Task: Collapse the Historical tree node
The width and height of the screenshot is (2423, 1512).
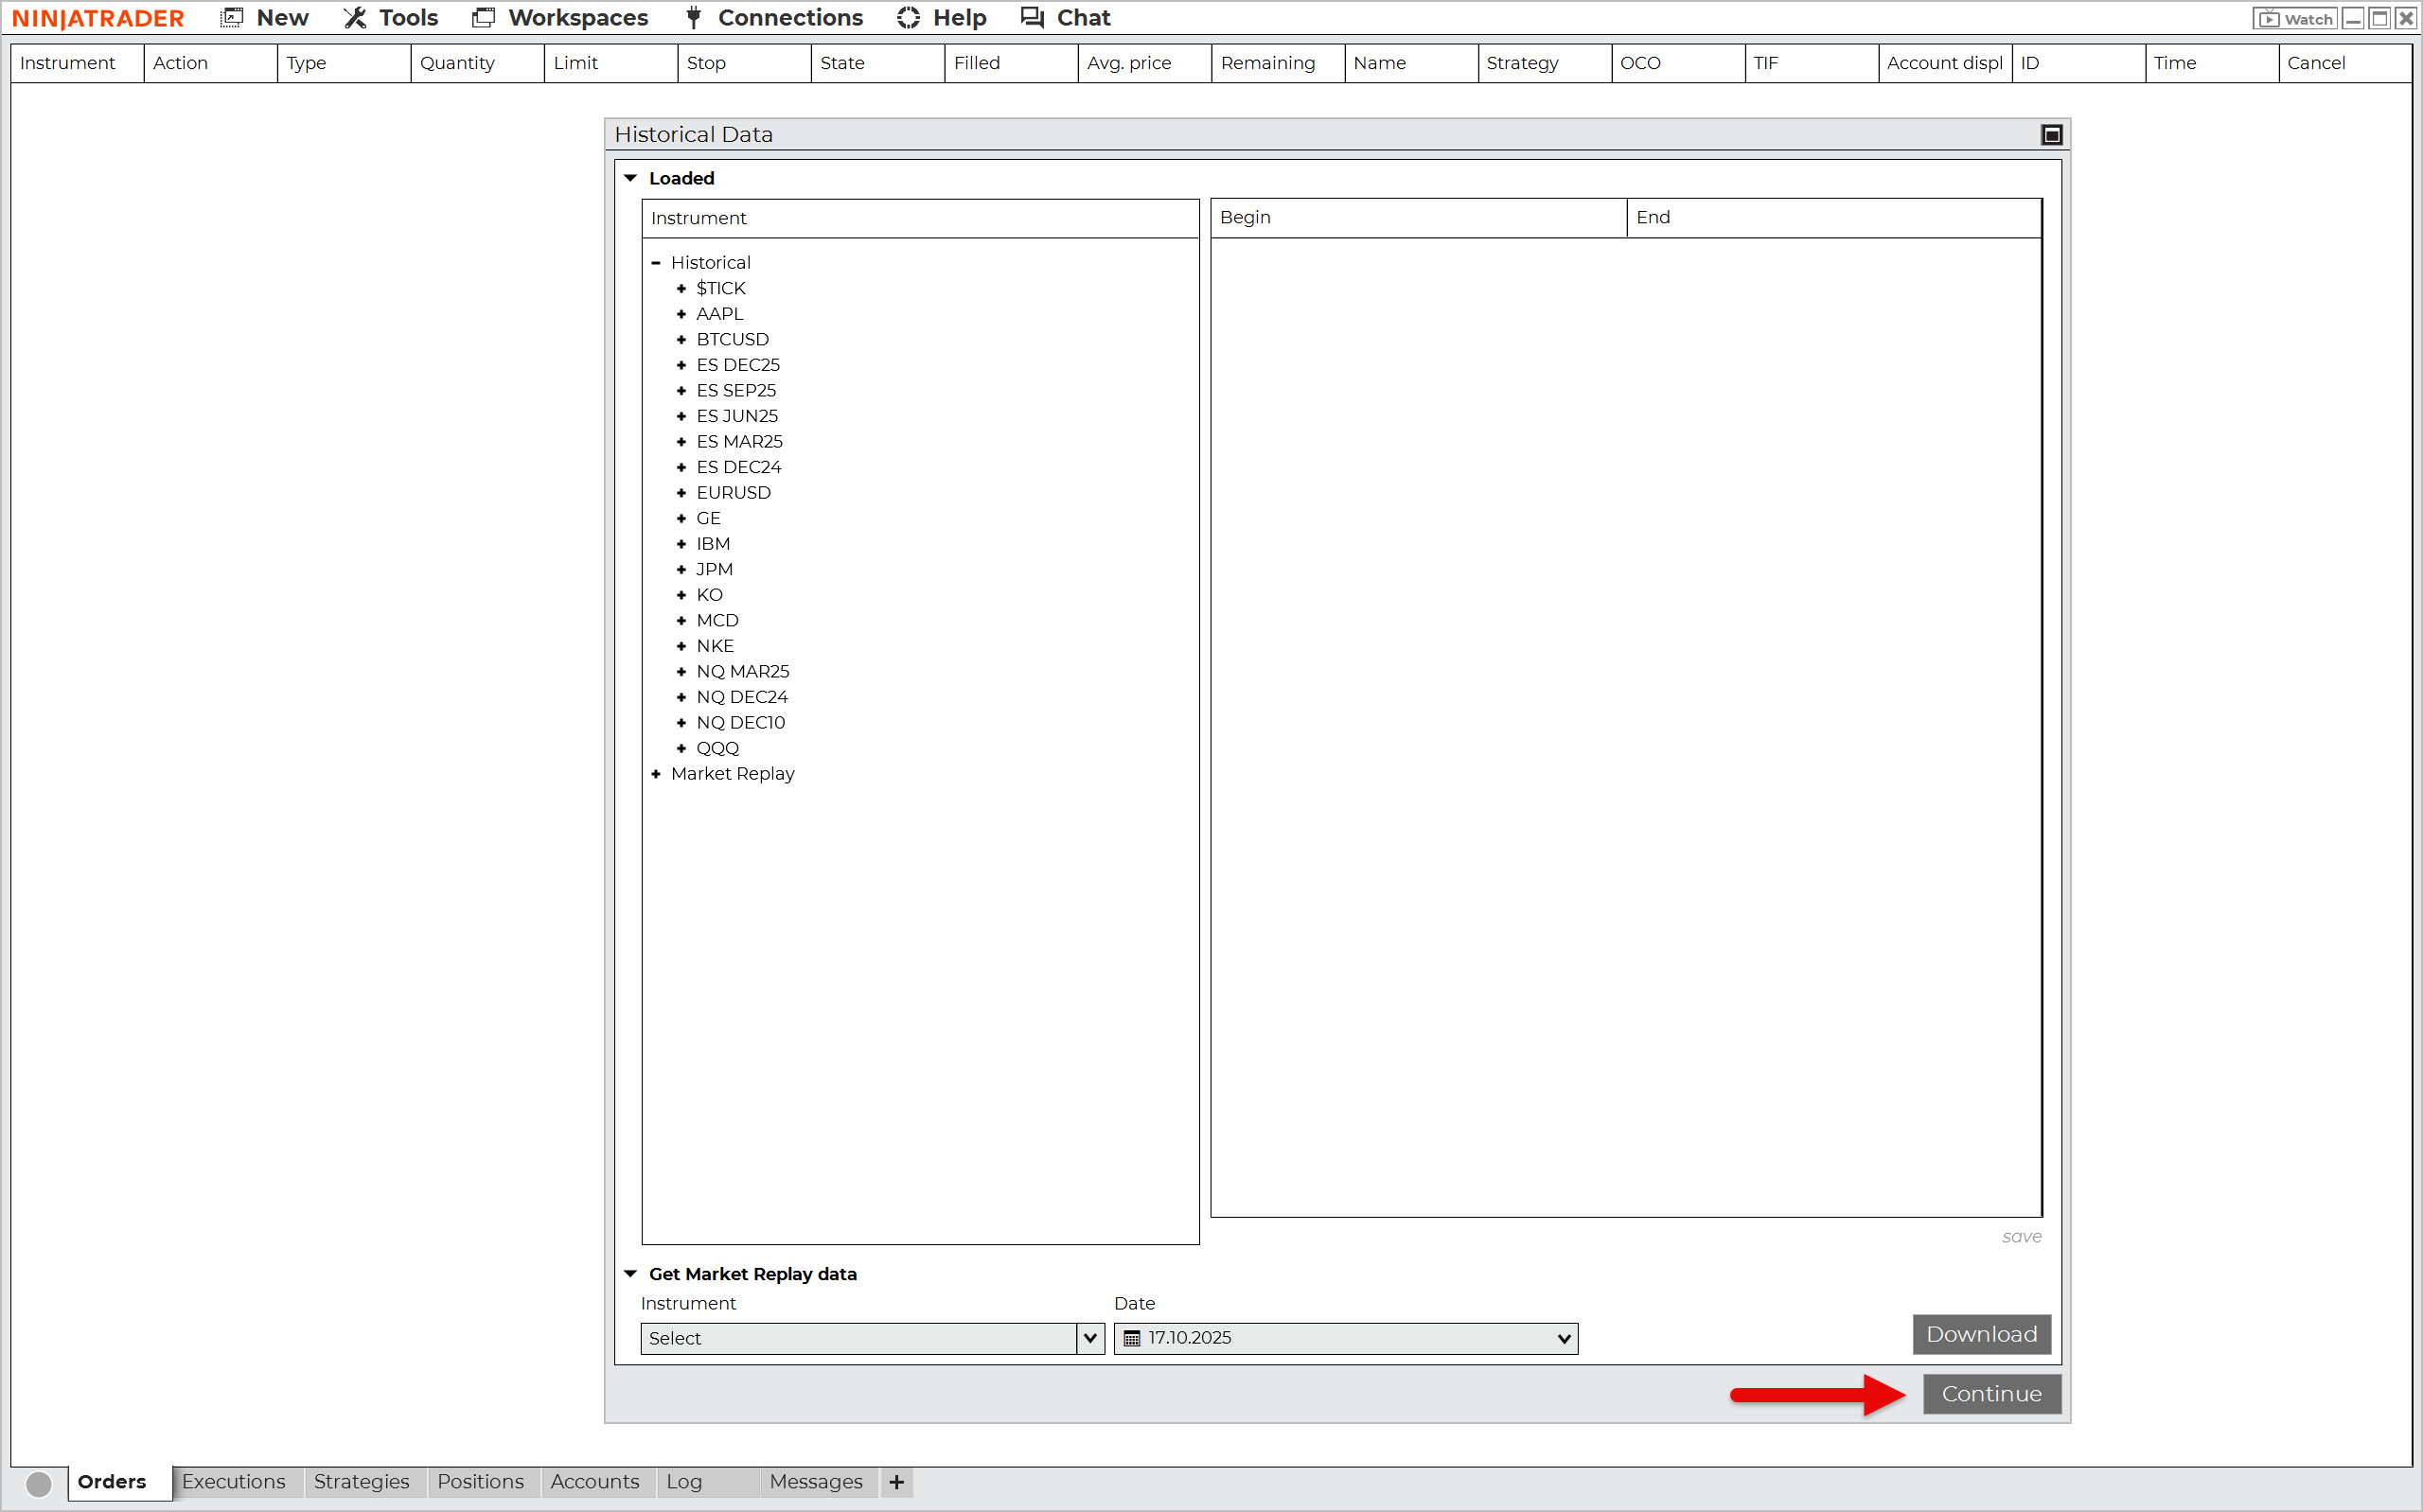Action: click(656, 263)
